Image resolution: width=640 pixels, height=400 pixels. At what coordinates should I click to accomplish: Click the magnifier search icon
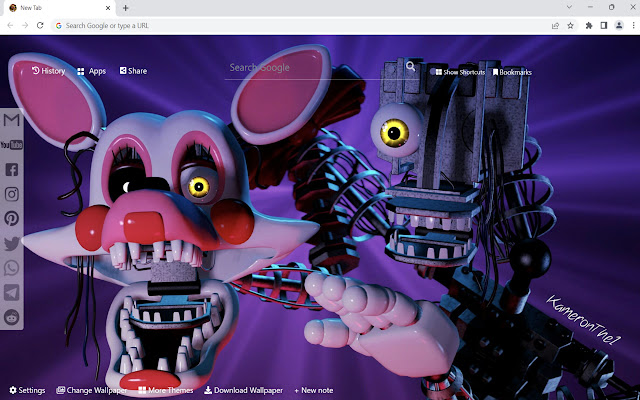point(411,67)
